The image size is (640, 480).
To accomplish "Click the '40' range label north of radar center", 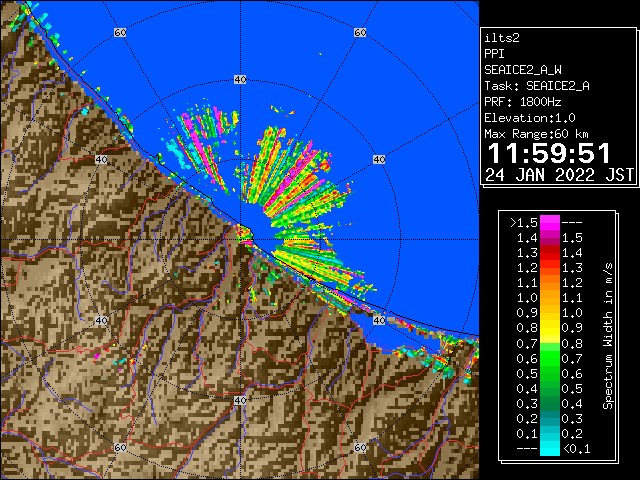I will pyautogui.click(x=240, y=80).
